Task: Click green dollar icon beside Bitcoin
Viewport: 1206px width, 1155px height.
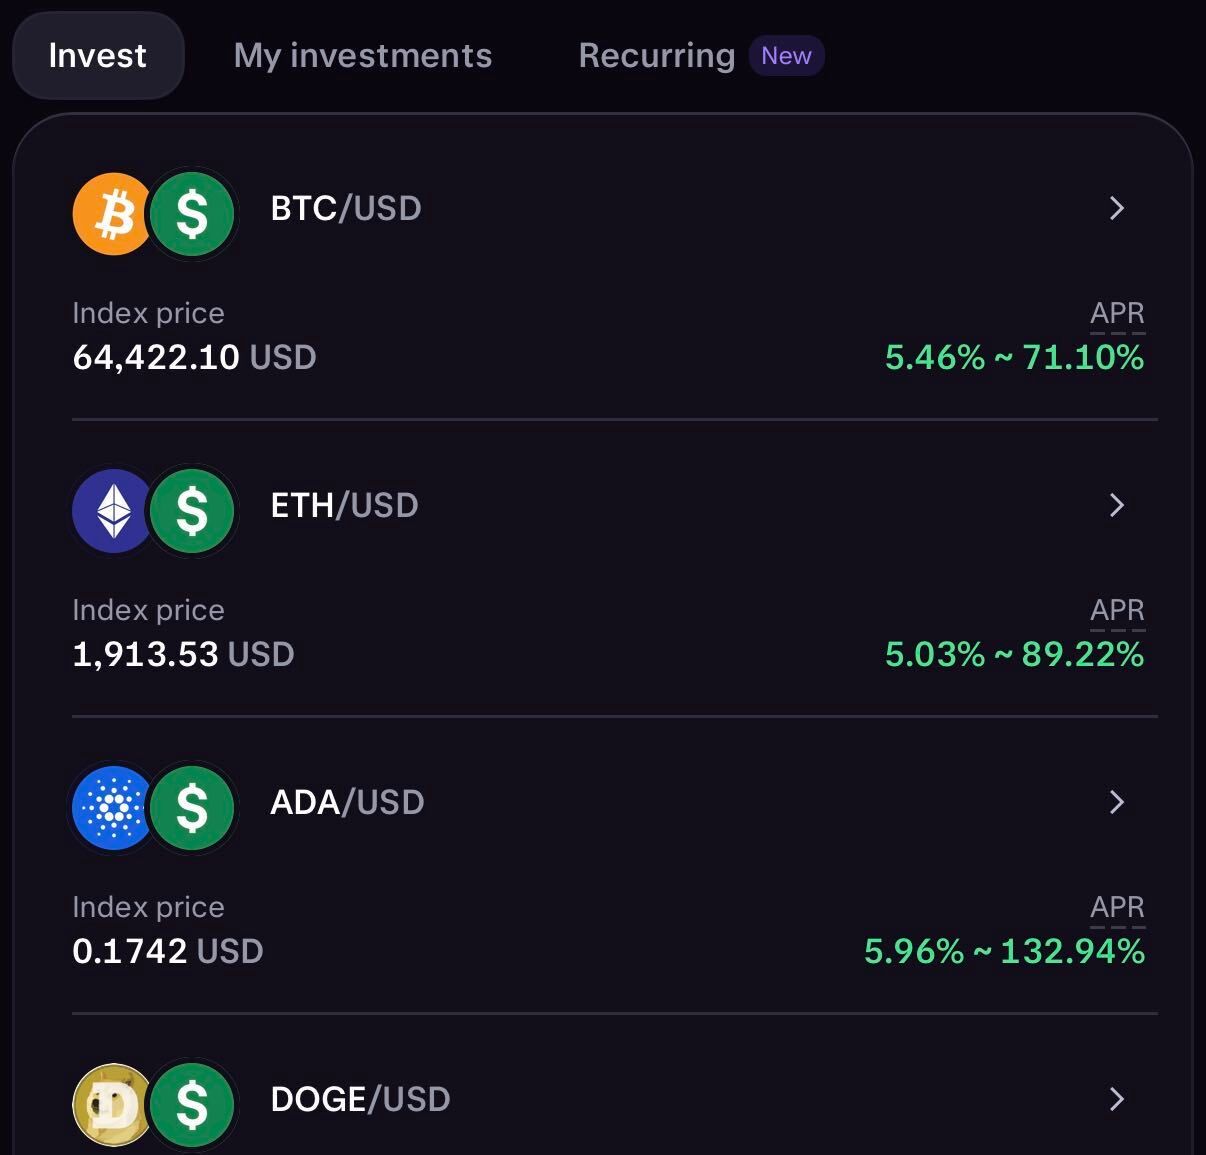Action: [192, 214]
